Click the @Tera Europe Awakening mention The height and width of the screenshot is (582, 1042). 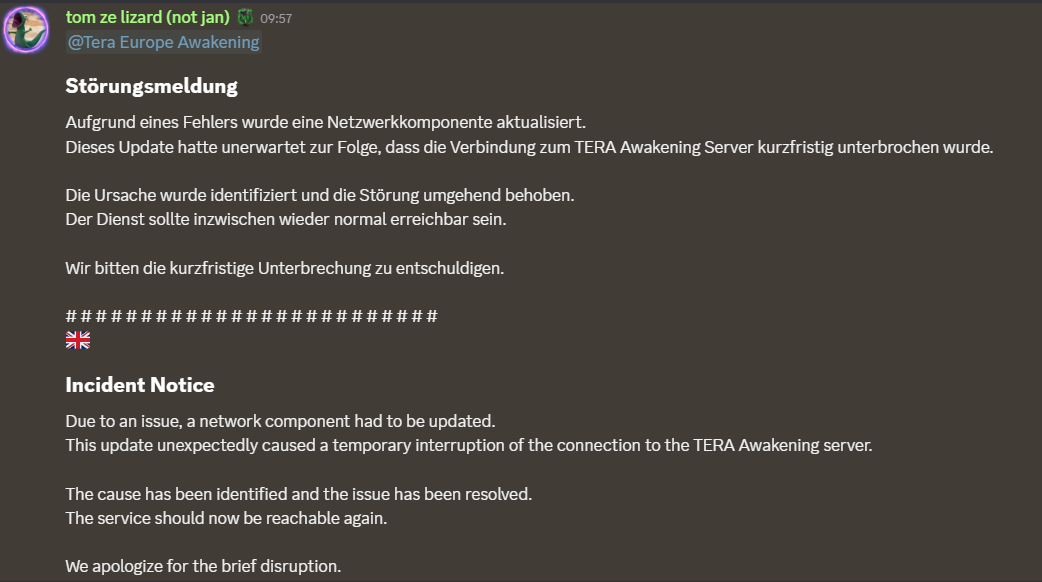163,42
